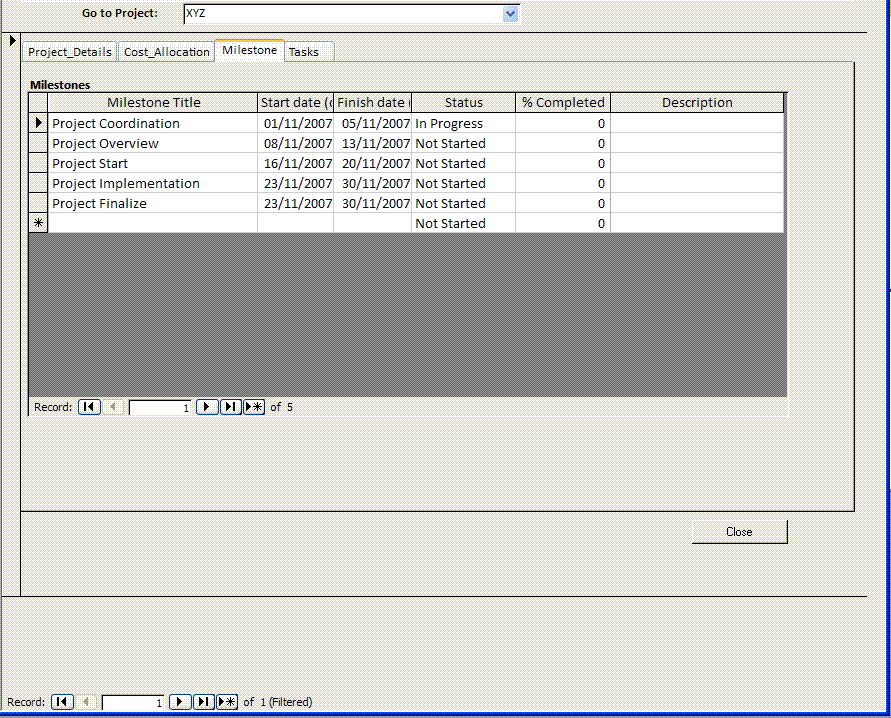
Task: Click the 'Project Finalize' title cell
Action: click(153, 203)
